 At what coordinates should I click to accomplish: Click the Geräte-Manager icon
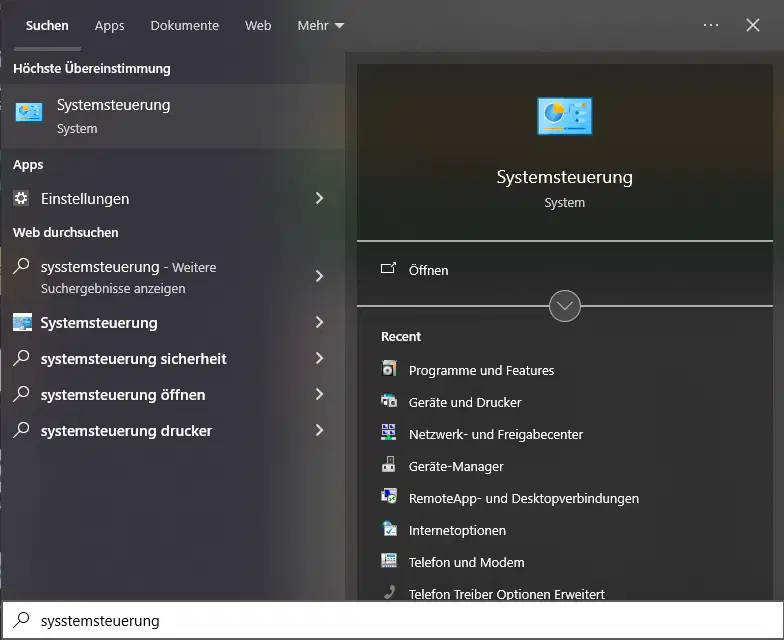pos(389,464)
